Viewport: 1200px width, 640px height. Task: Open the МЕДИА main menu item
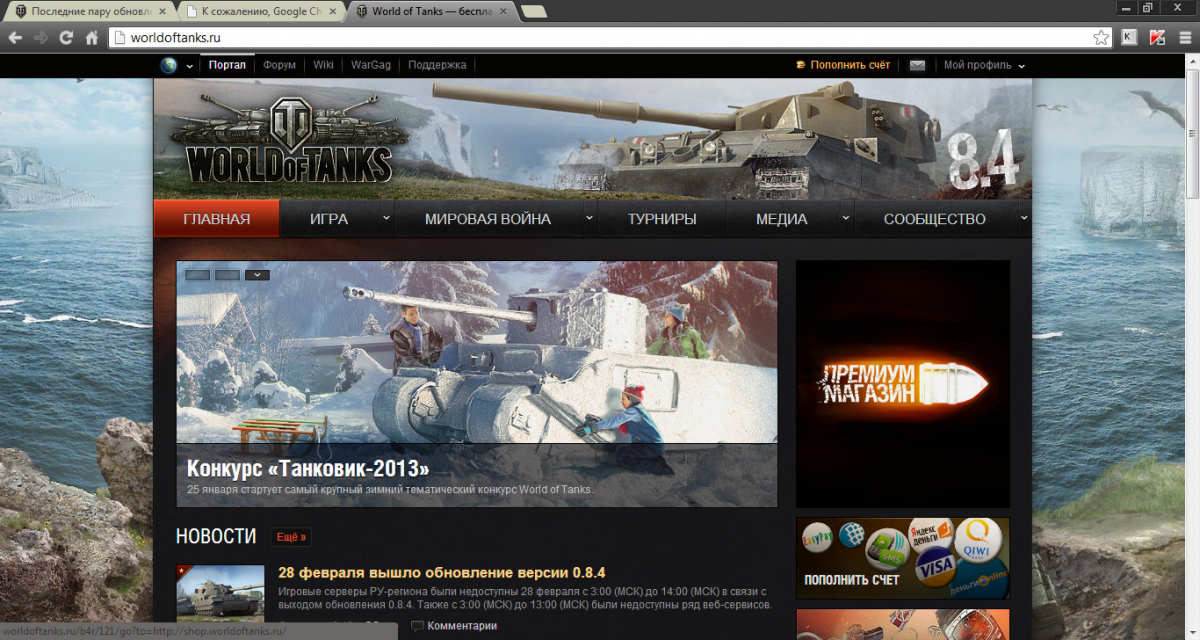[x=782, y=218]
